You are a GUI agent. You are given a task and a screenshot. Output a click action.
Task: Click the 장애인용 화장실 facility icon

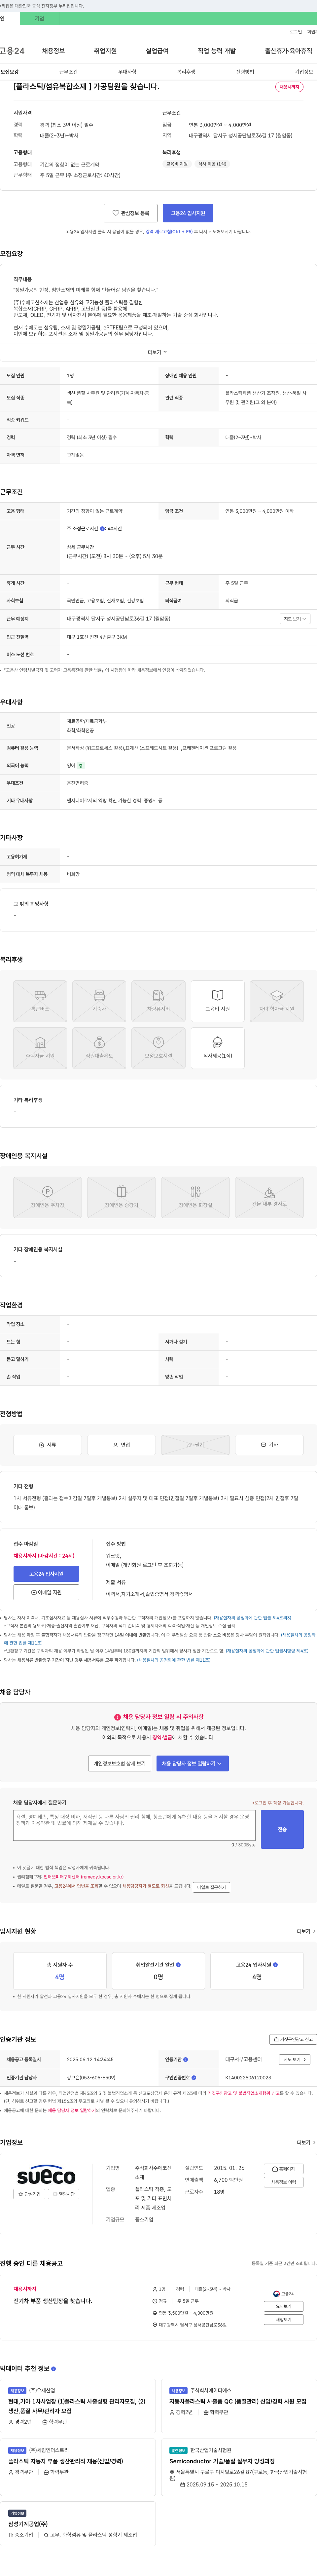(x=195, y=1197)
